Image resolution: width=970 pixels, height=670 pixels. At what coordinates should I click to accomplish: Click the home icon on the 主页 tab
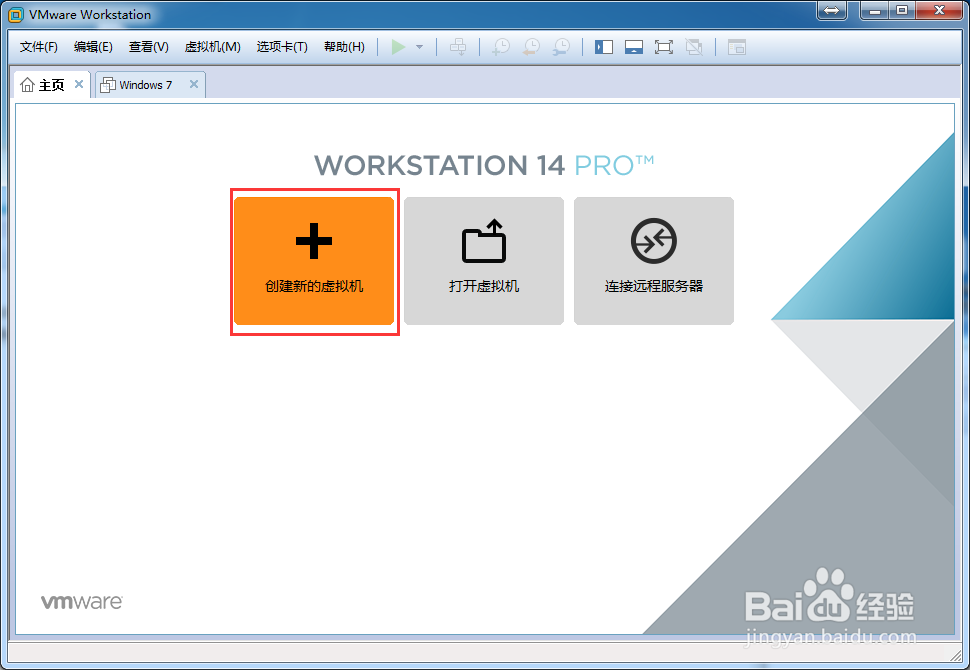click(27, 84)
